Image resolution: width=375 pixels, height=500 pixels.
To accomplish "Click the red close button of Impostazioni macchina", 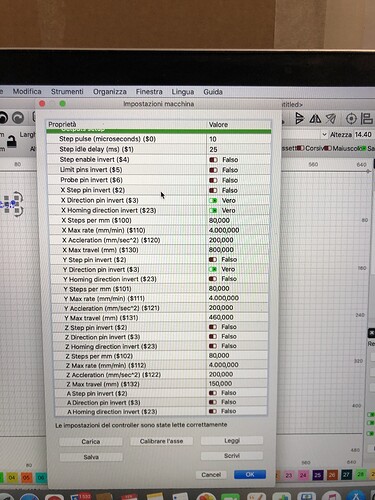I will pyautogui.click(x=42, y=104).
